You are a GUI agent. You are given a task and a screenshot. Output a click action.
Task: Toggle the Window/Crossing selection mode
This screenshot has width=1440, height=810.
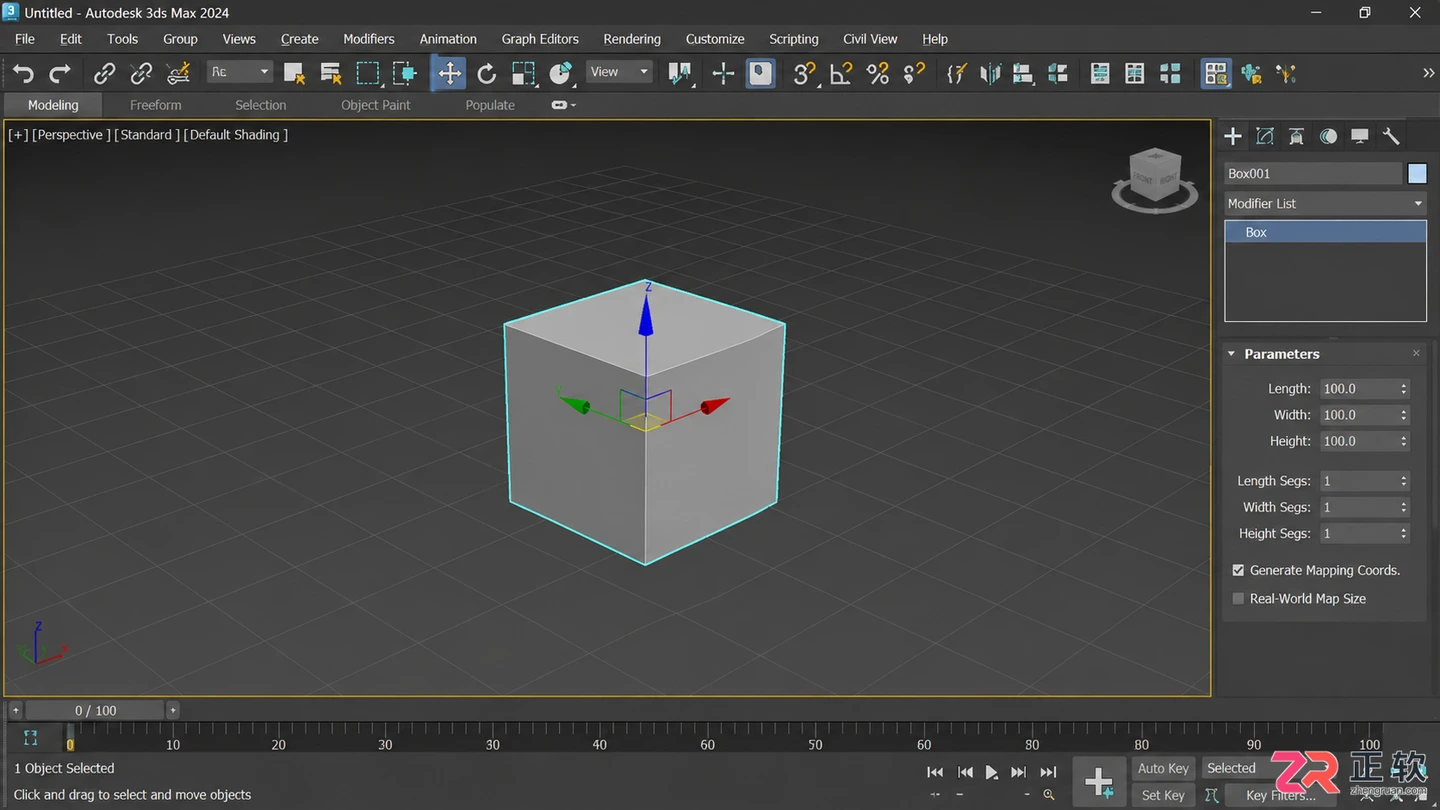405,73
